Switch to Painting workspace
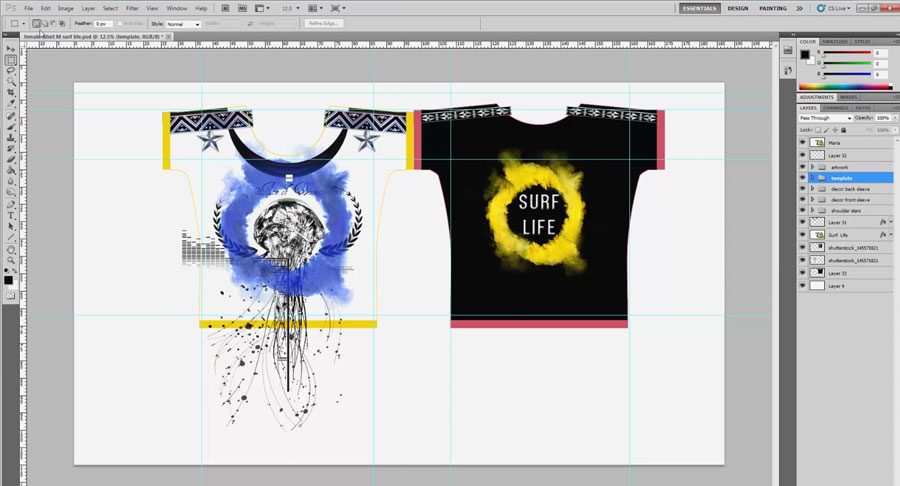Viewport: 900px width, 486px height. pos(773,9)
